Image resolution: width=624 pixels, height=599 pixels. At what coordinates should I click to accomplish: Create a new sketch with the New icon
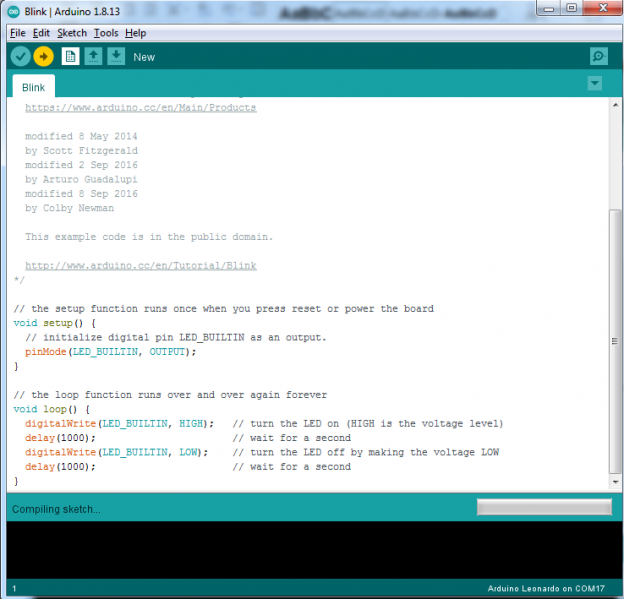[70, 57]
